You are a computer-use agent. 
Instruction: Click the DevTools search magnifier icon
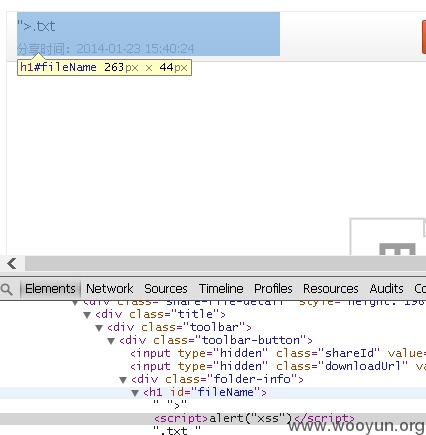(x=7, y=289)
